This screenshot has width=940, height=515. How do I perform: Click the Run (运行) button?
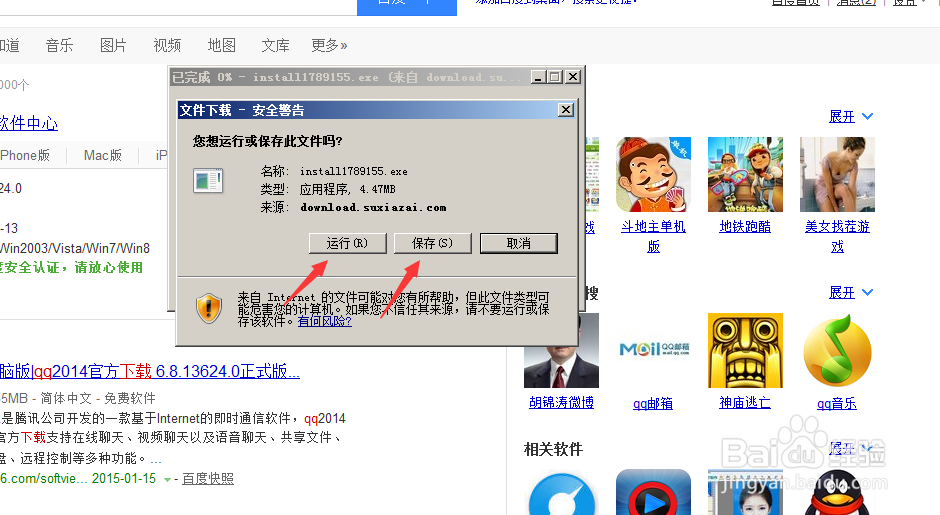click(x=348, y=243)
